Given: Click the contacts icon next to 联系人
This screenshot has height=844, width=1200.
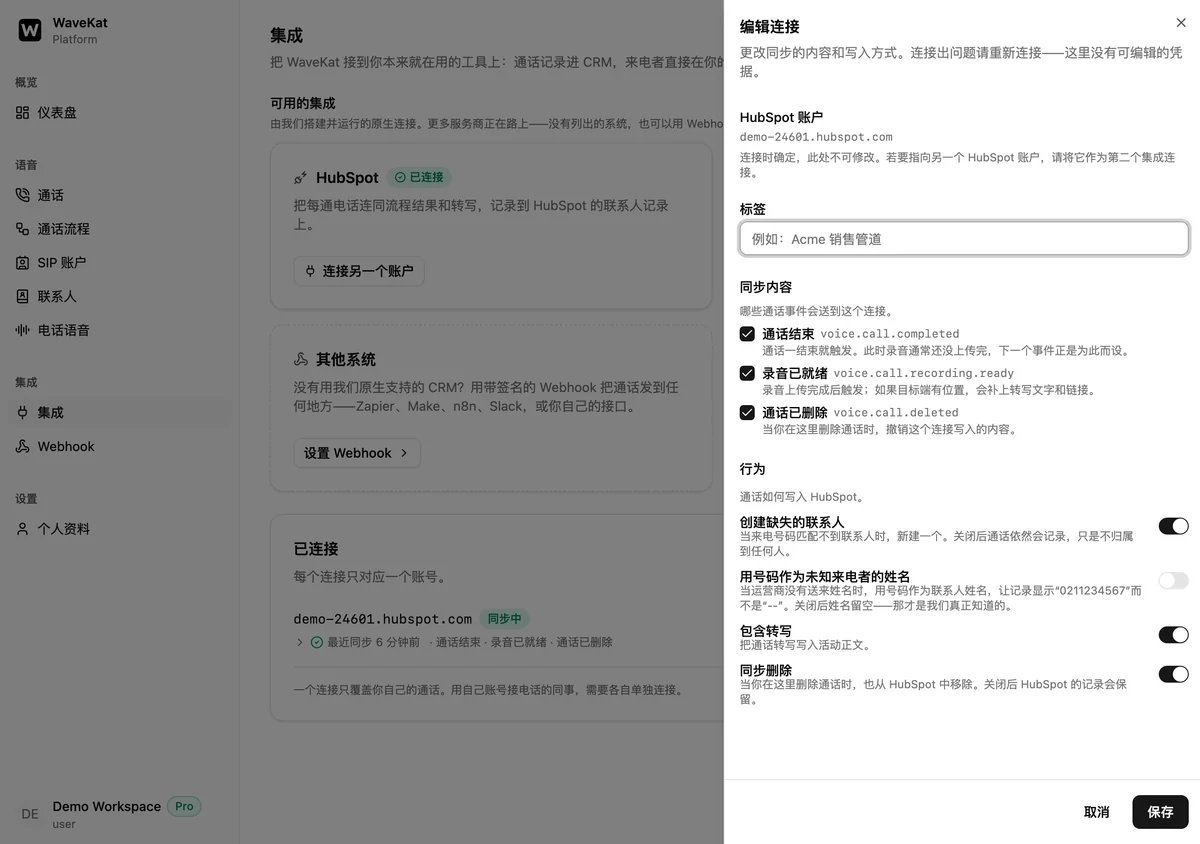Looking at the screenshot, I should 23,297.
